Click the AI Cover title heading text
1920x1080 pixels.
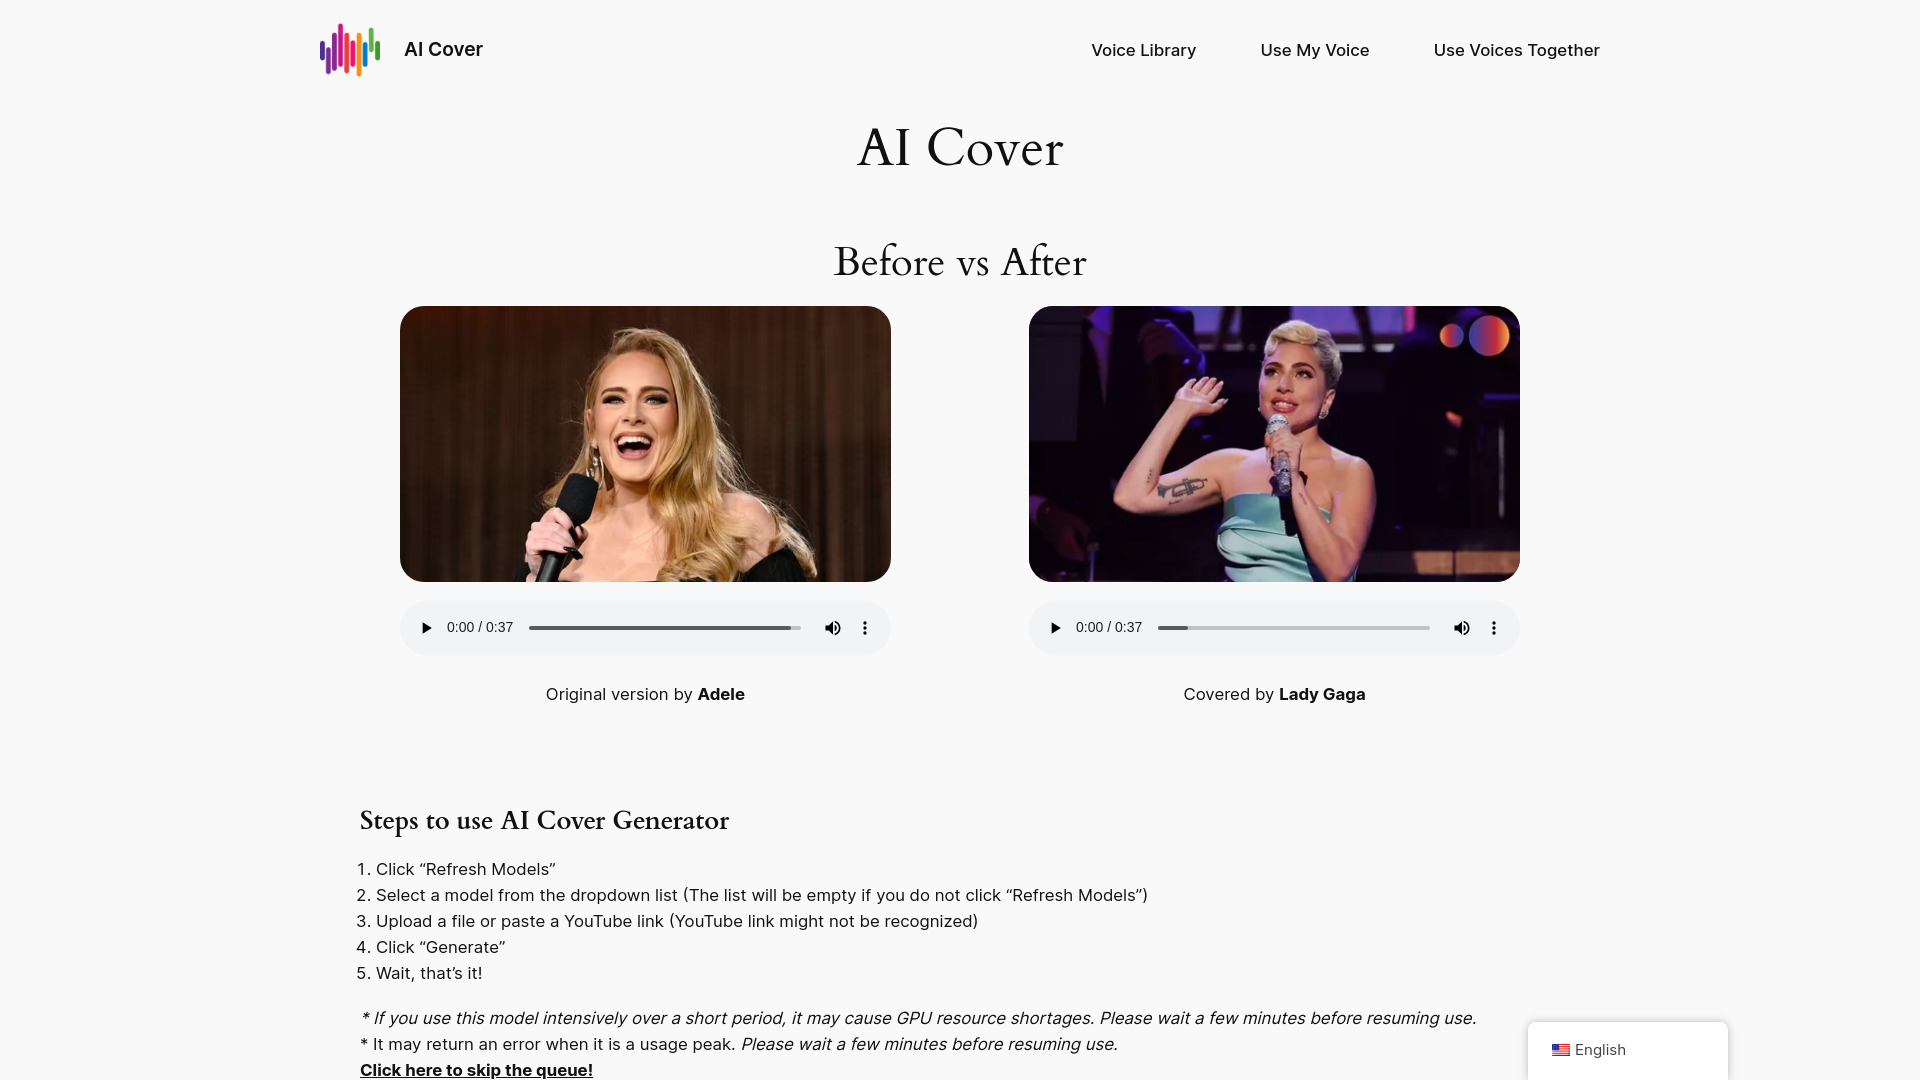pyautogui.click(x=960, y=148)
